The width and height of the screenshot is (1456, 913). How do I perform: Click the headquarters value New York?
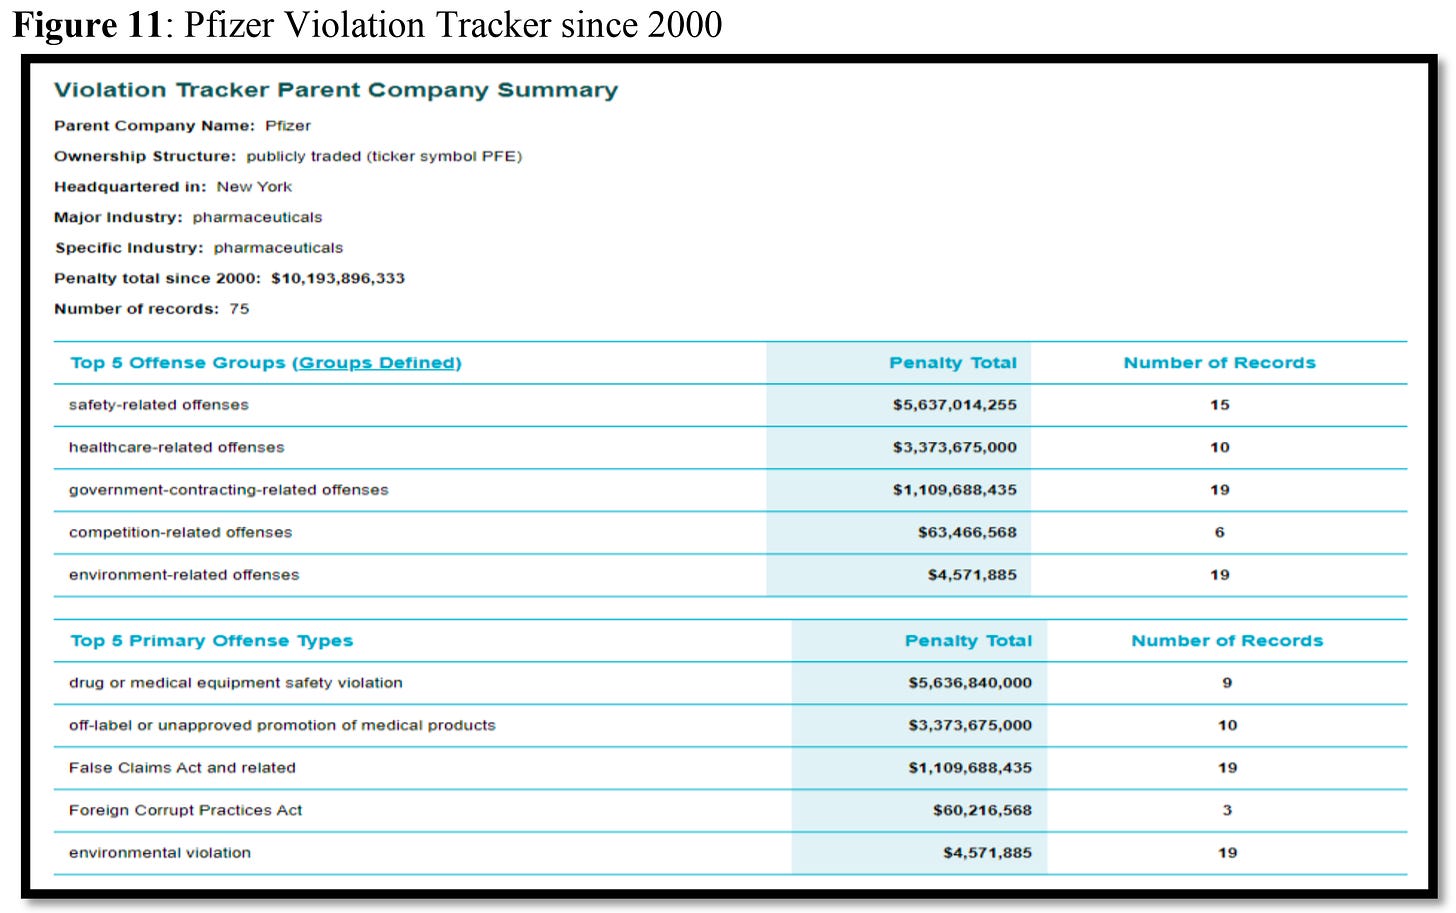pyautogui.click(x=254, y=187)
